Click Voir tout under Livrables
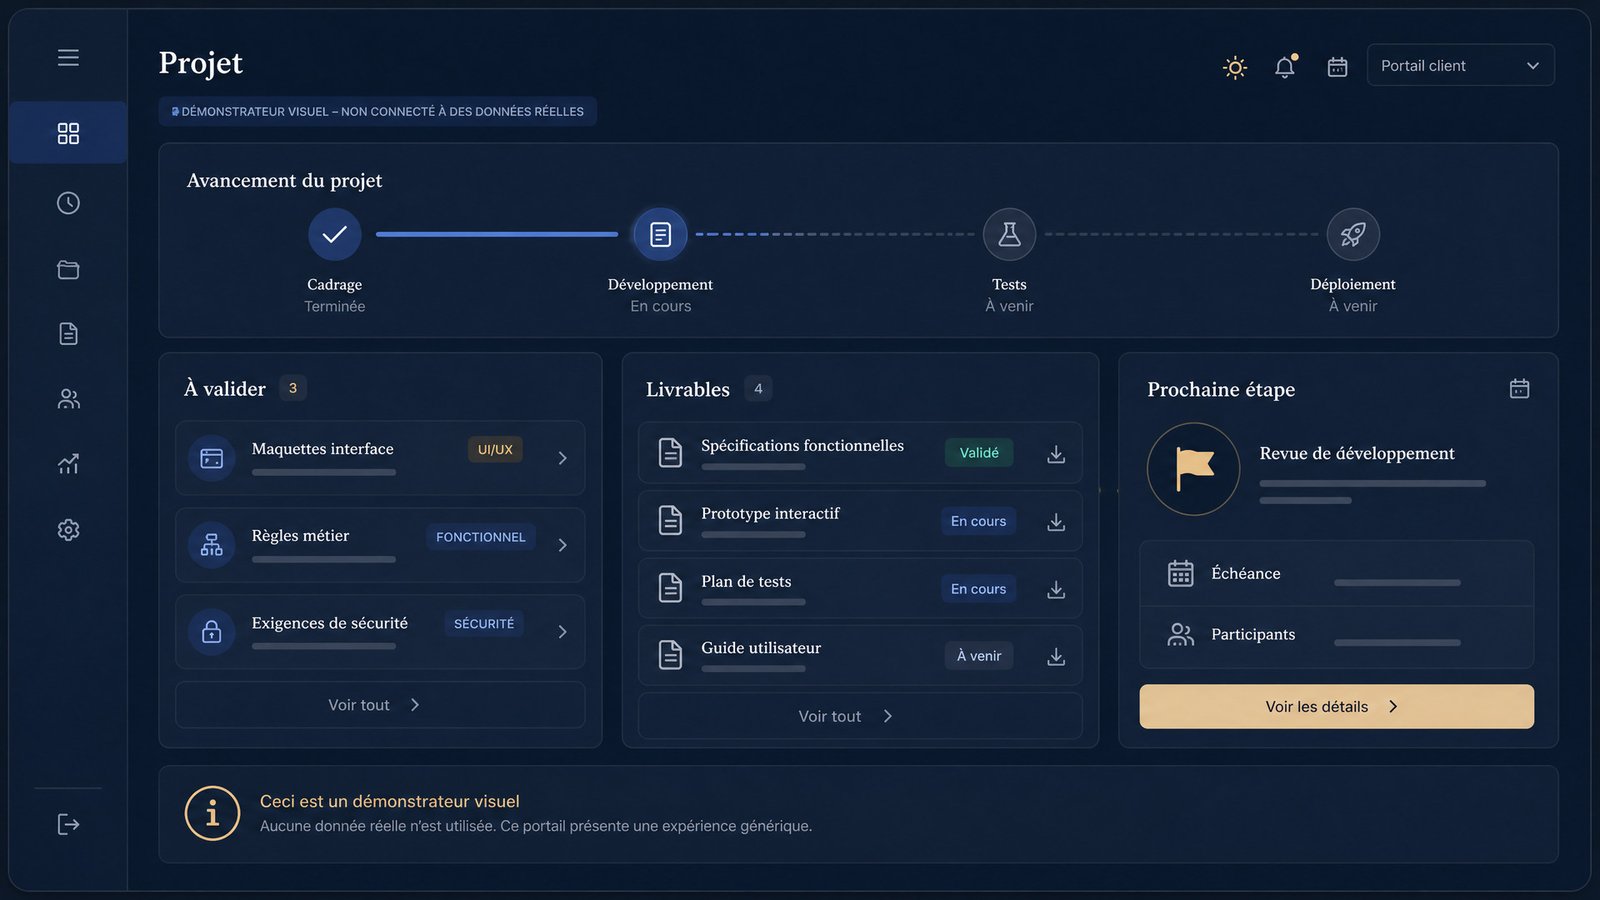Image resolution: width=1600 pixels, height=900 pixels. coord(860,716)
